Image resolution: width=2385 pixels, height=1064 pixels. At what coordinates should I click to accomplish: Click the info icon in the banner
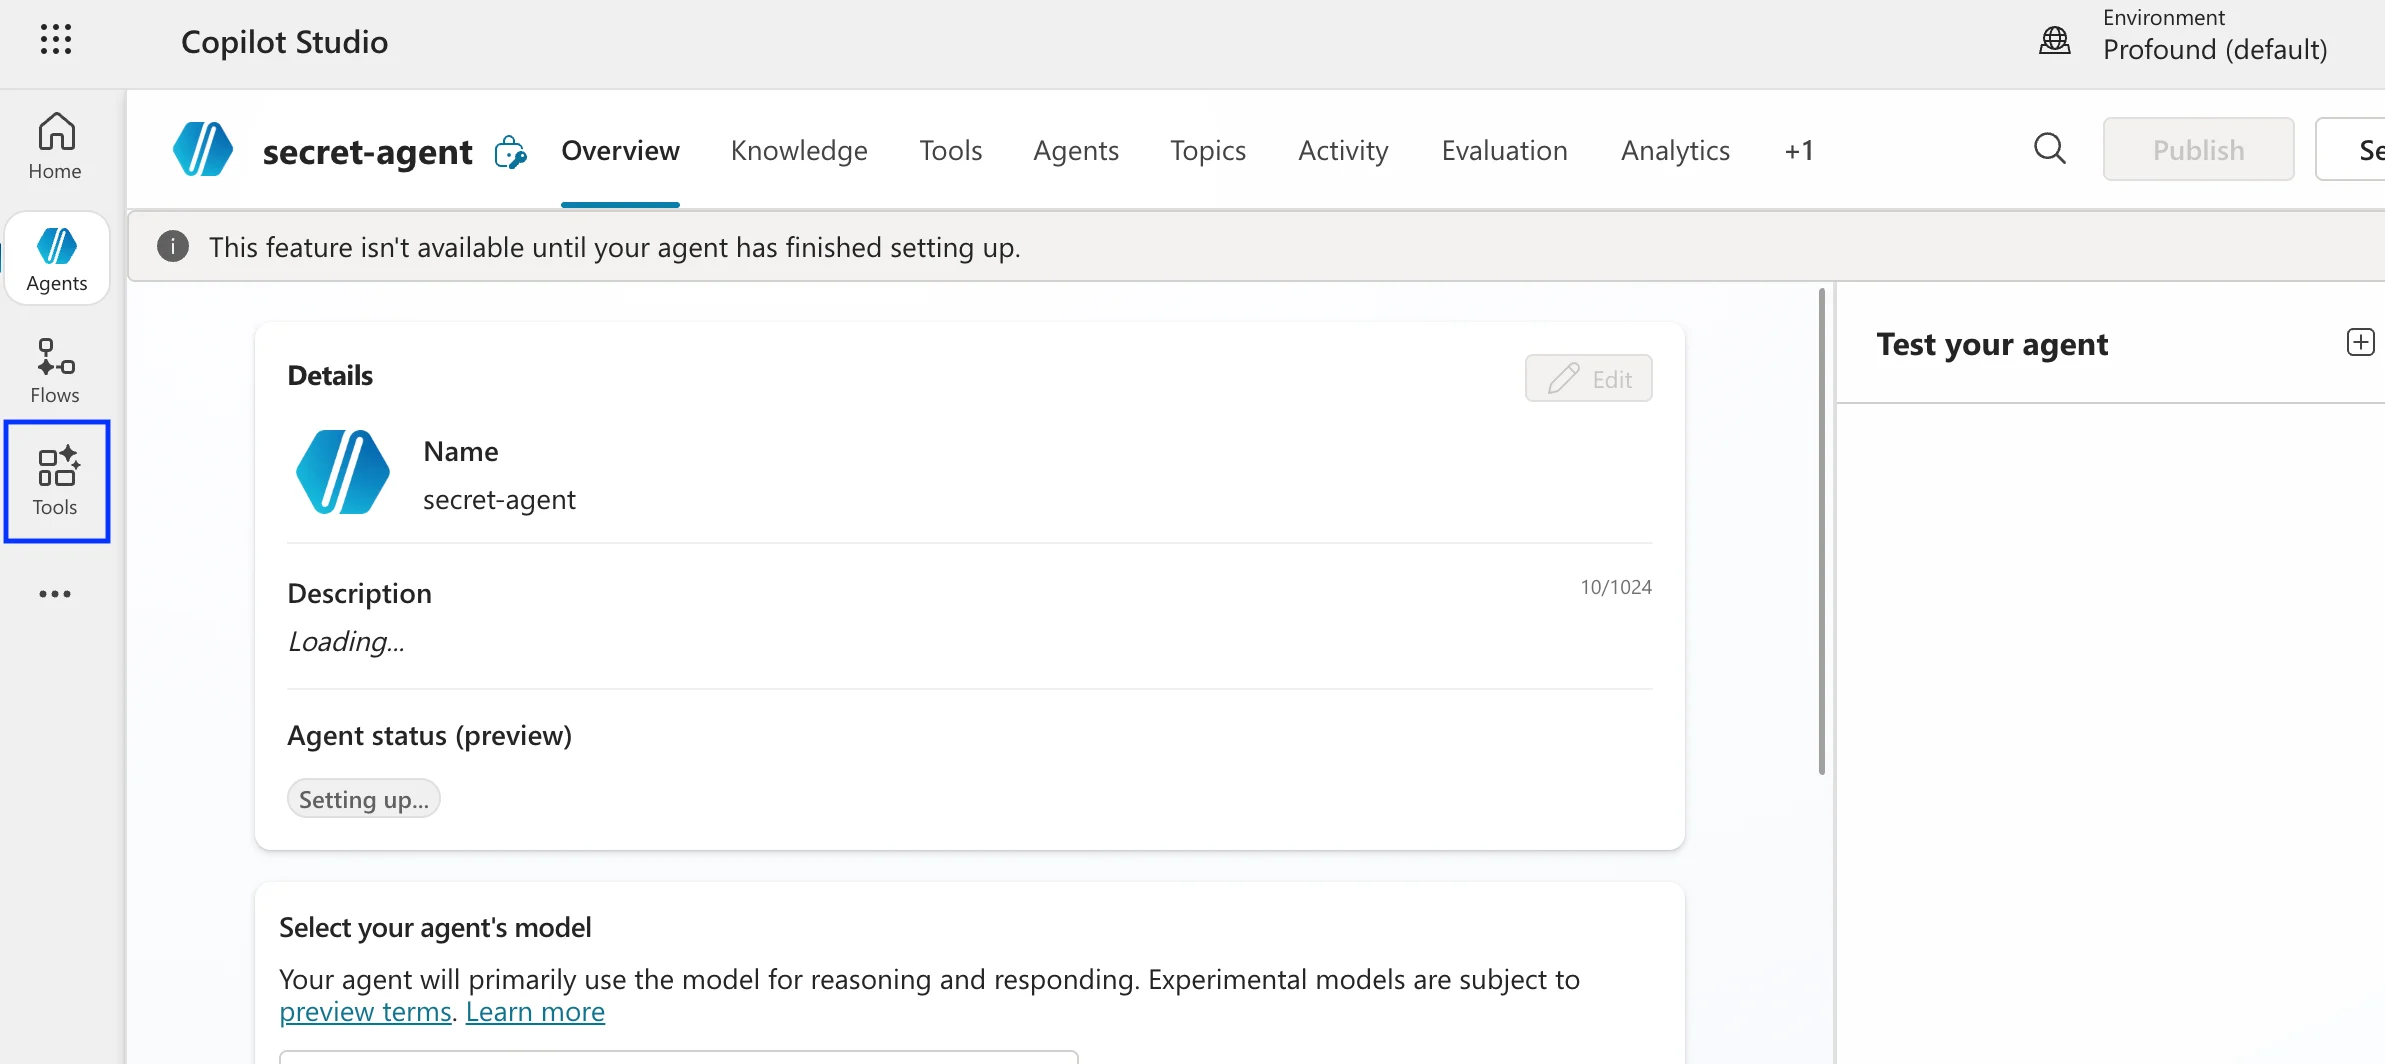[173, 246]
